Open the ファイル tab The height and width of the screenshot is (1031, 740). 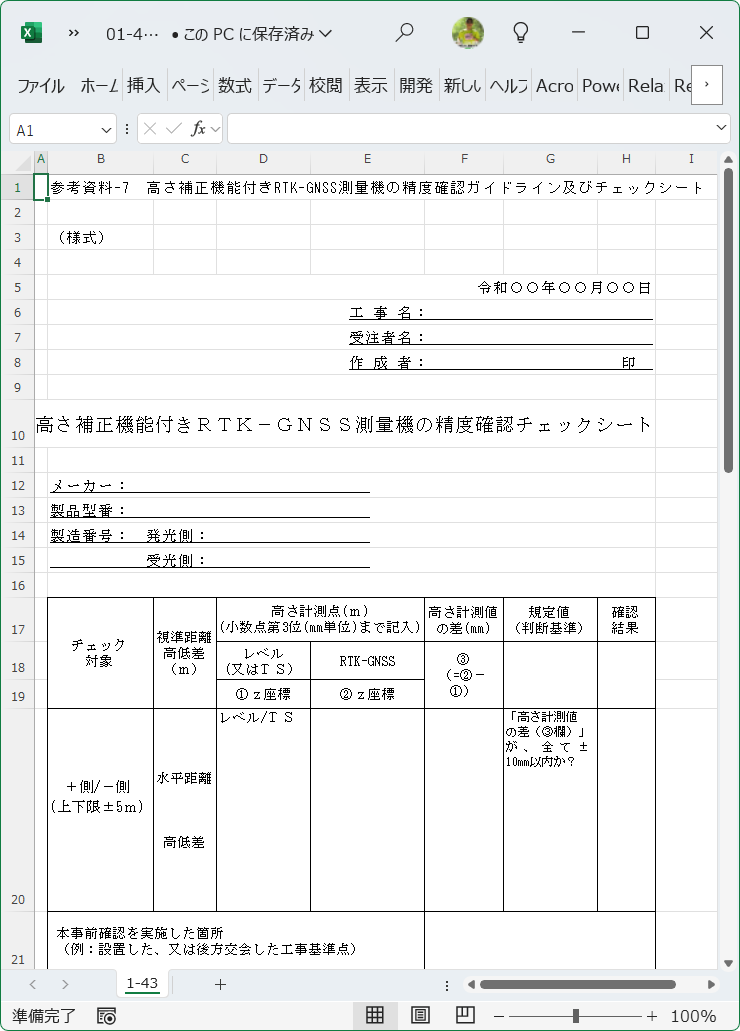(41, 85)
